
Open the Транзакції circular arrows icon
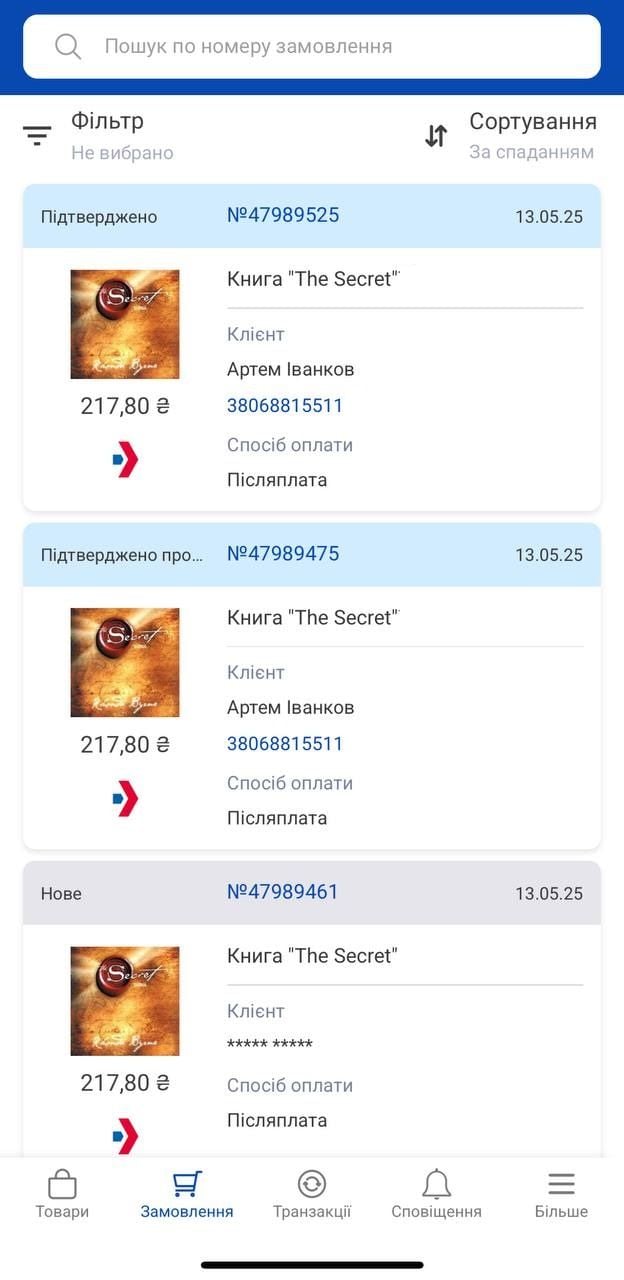coord(312,1184)
